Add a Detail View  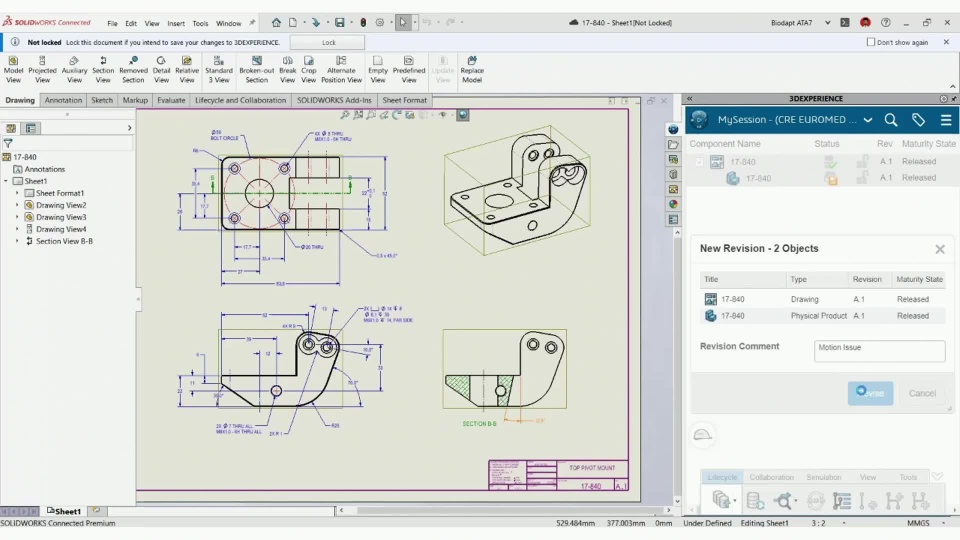click(x=161, y=69)
